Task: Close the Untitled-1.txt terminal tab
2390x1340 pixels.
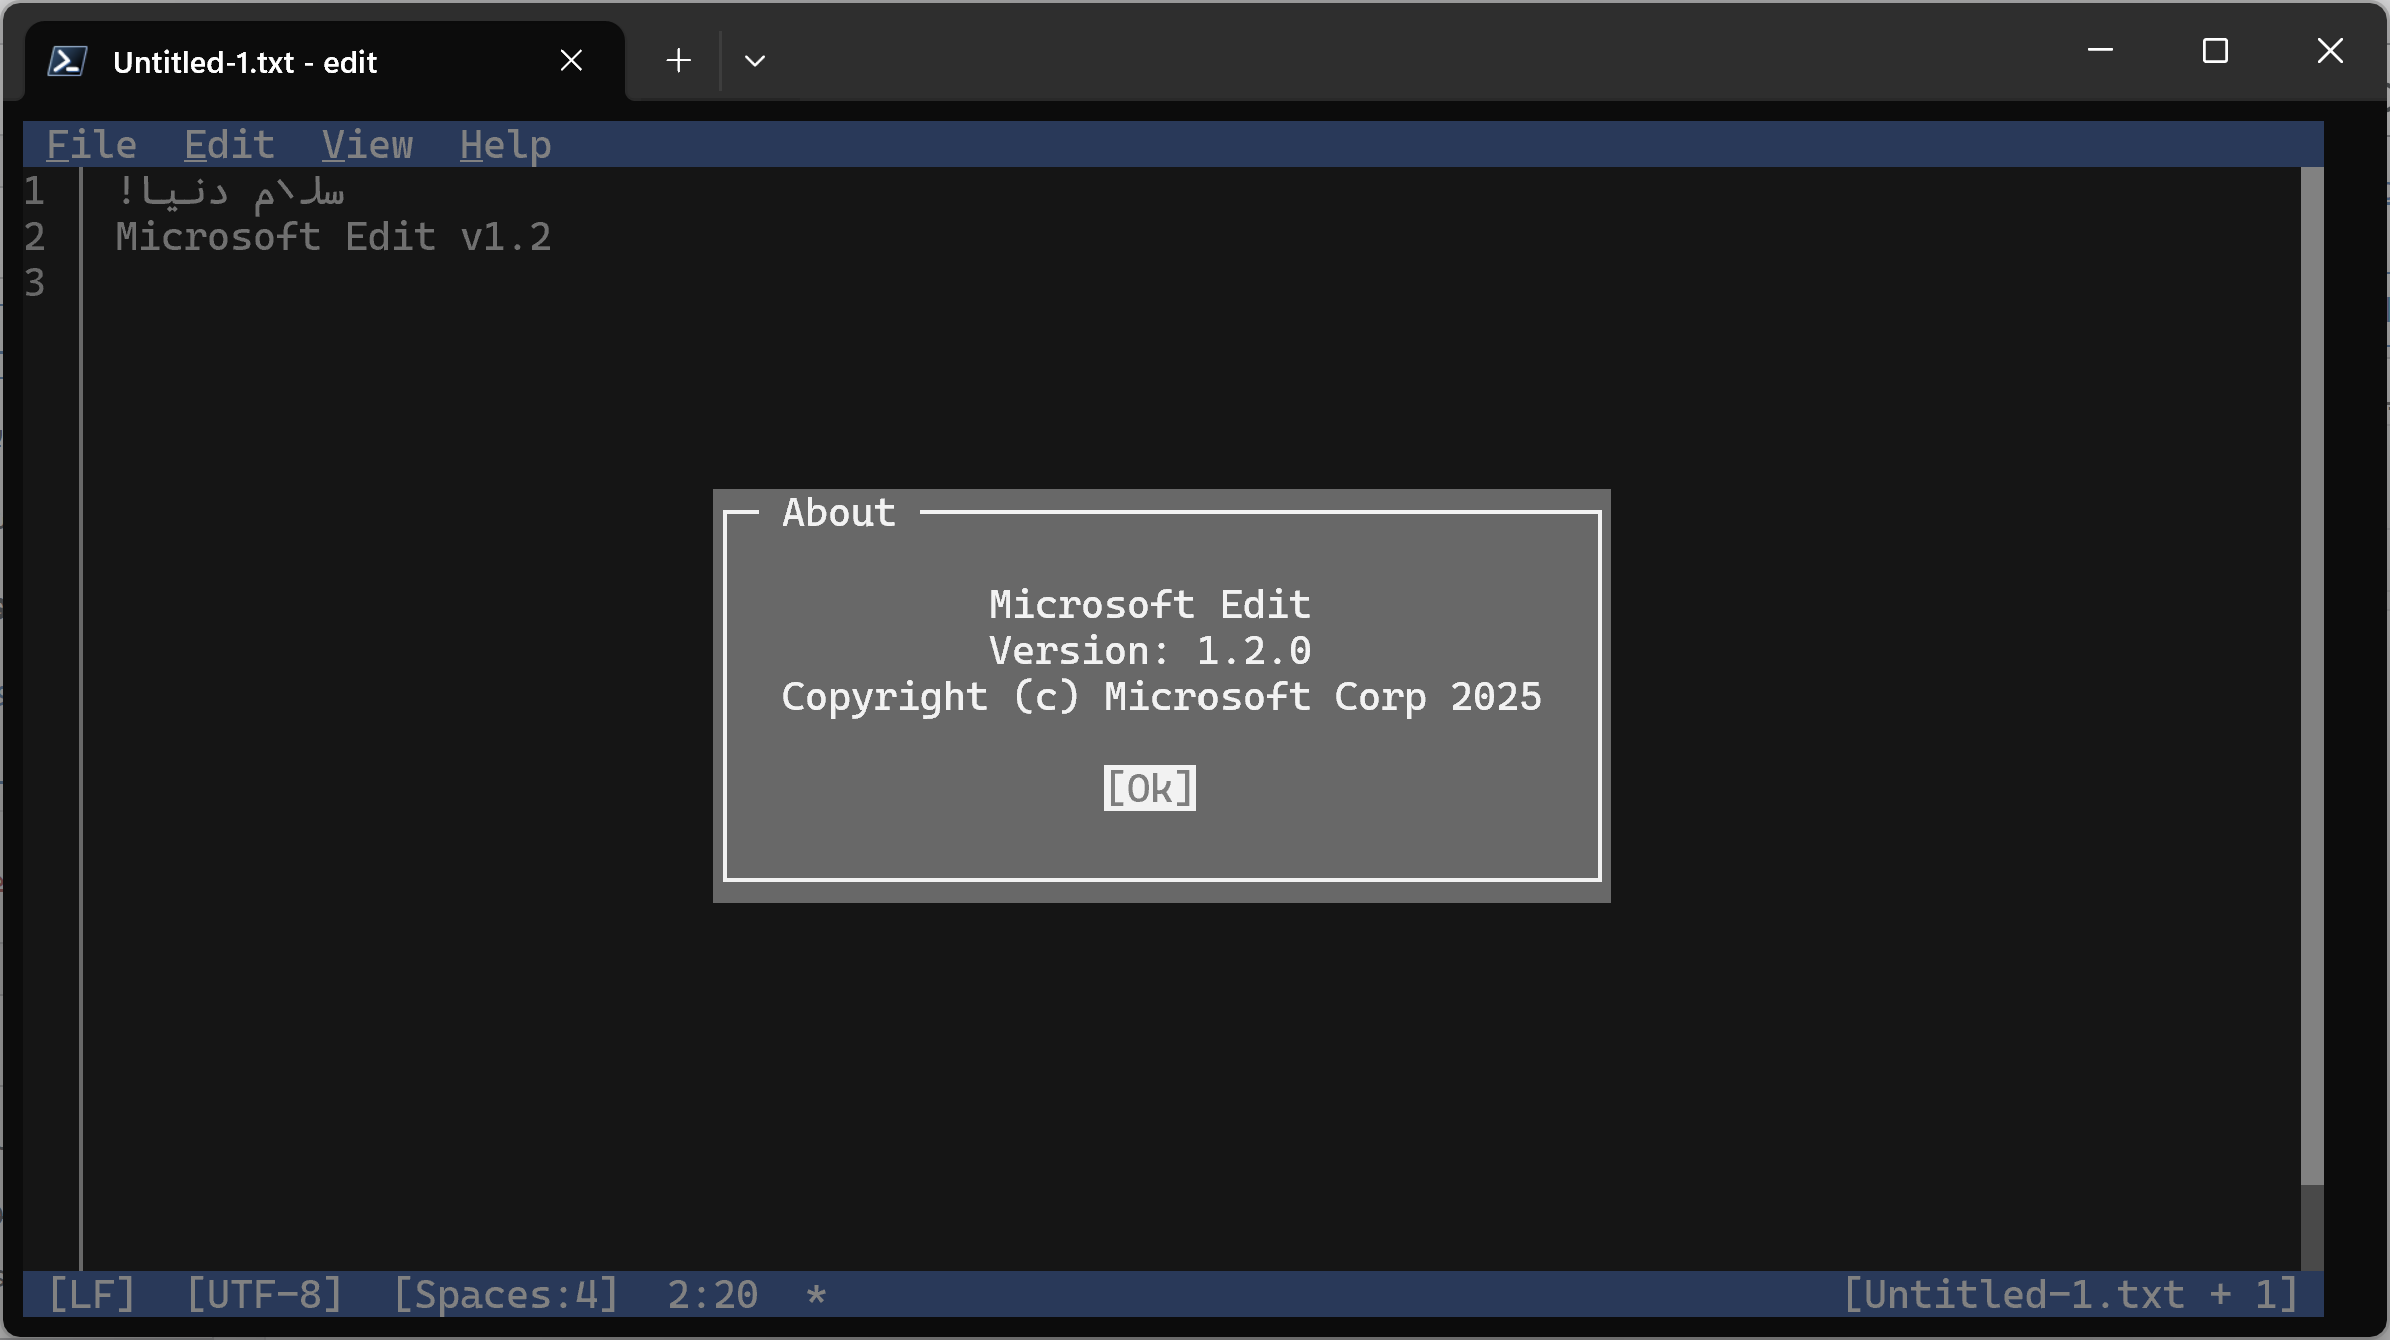Action: tap(571, 60)
